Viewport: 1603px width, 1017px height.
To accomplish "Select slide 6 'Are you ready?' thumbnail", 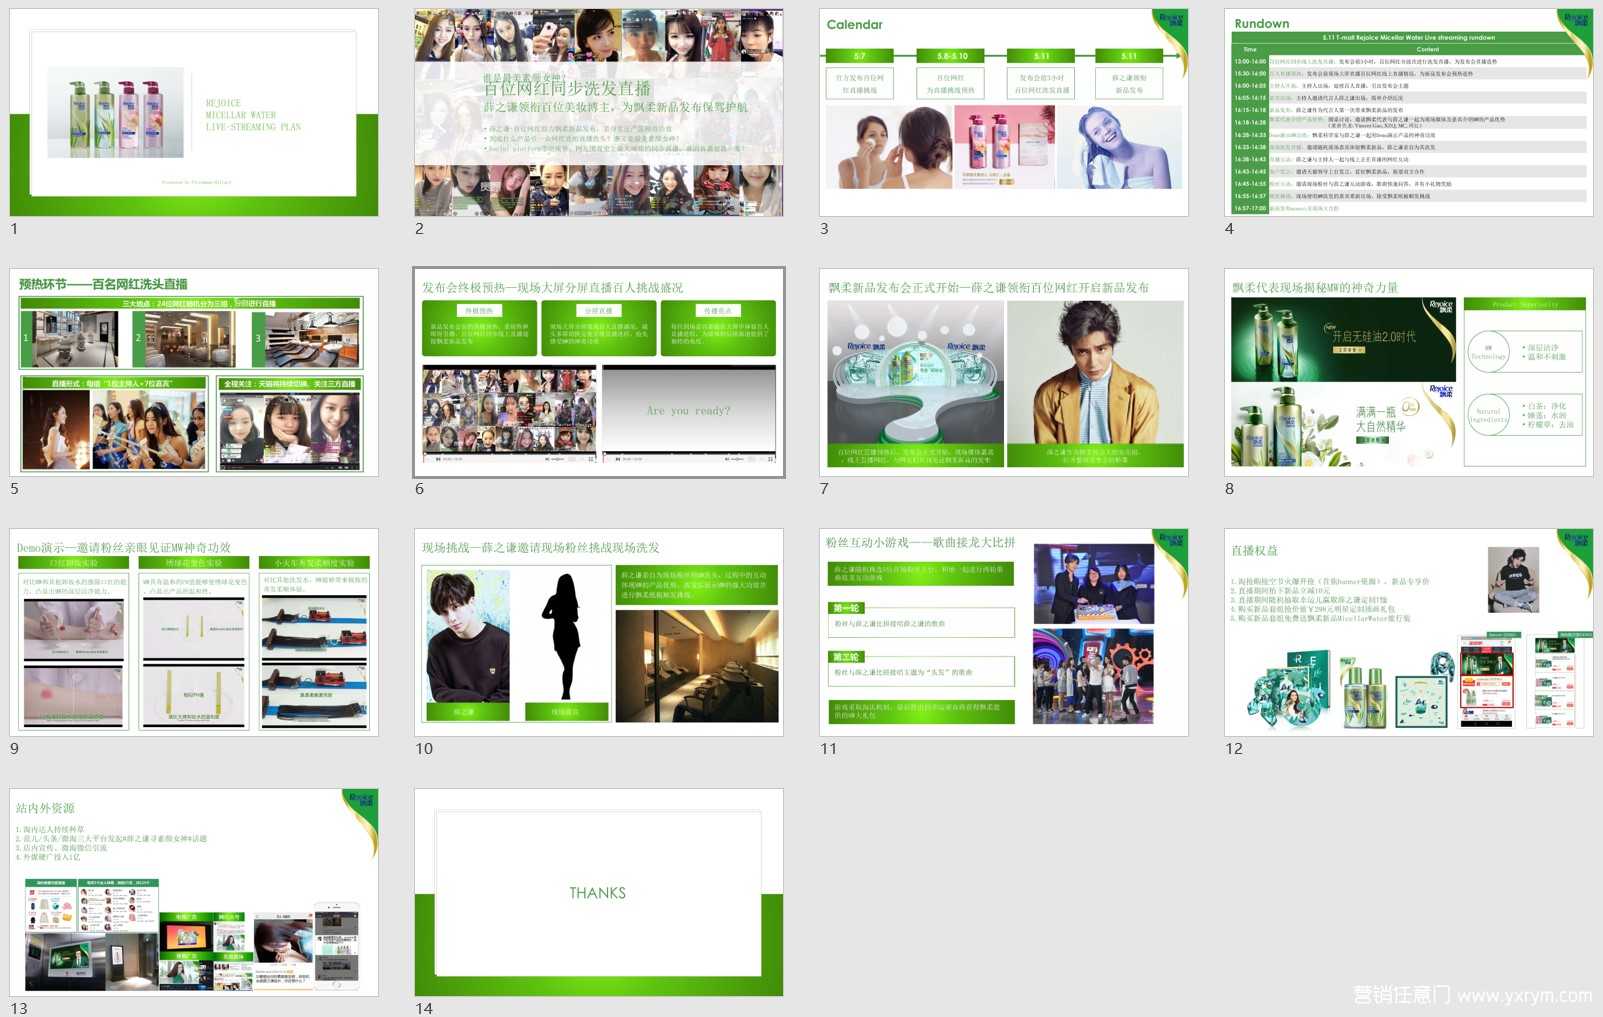I will (599, 372).
